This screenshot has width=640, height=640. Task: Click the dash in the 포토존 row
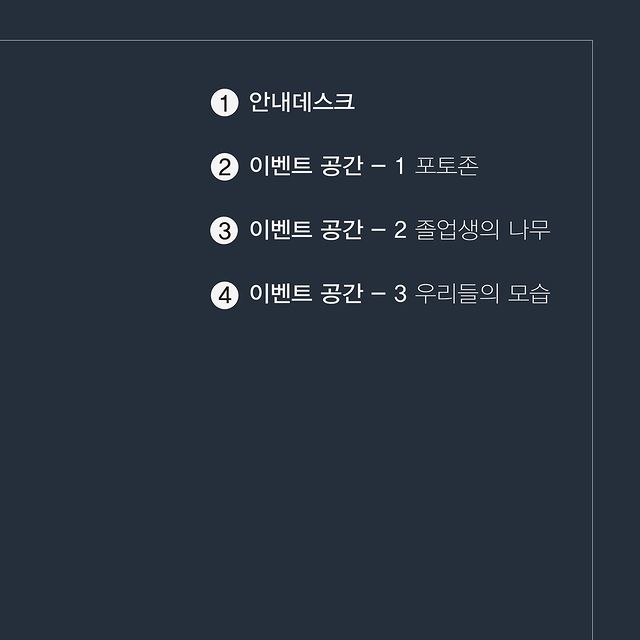378,167
